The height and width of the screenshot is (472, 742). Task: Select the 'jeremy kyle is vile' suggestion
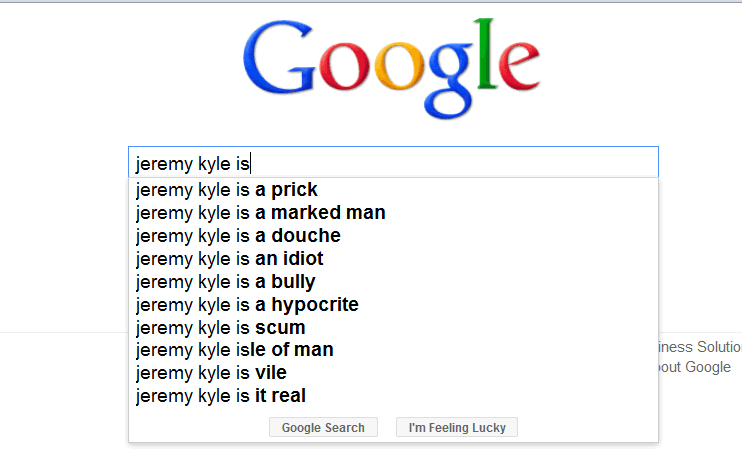click(393, 373)
